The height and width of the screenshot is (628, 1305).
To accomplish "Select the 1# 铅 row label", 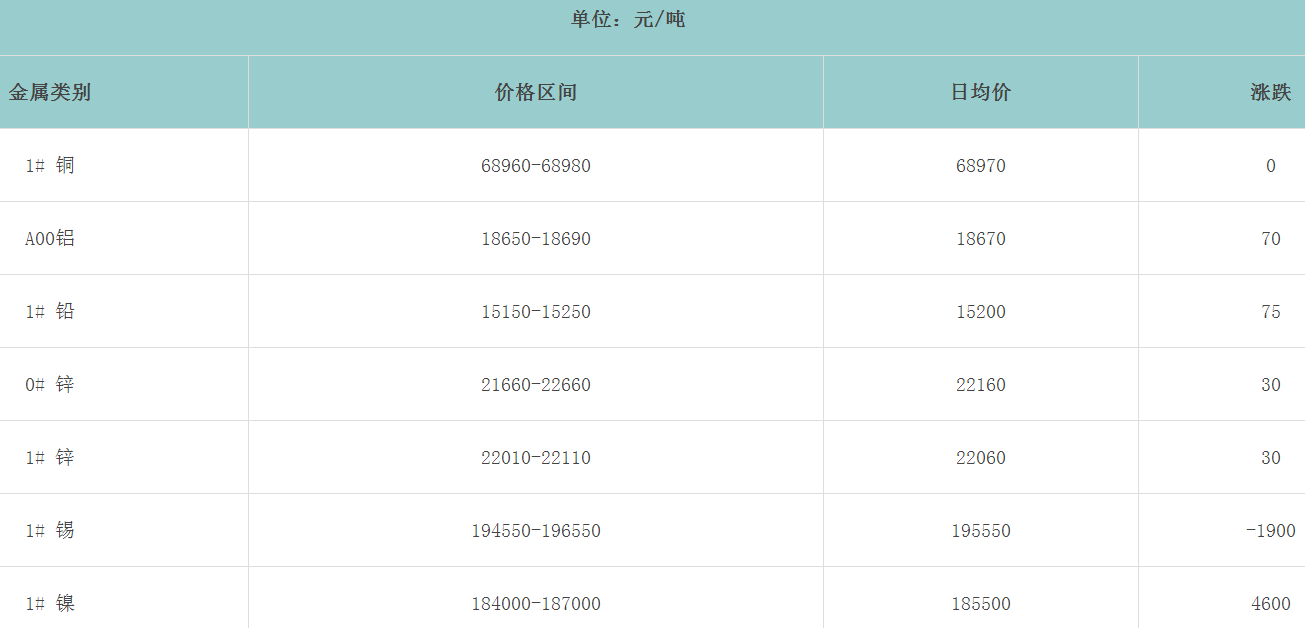I will point(50,312).
